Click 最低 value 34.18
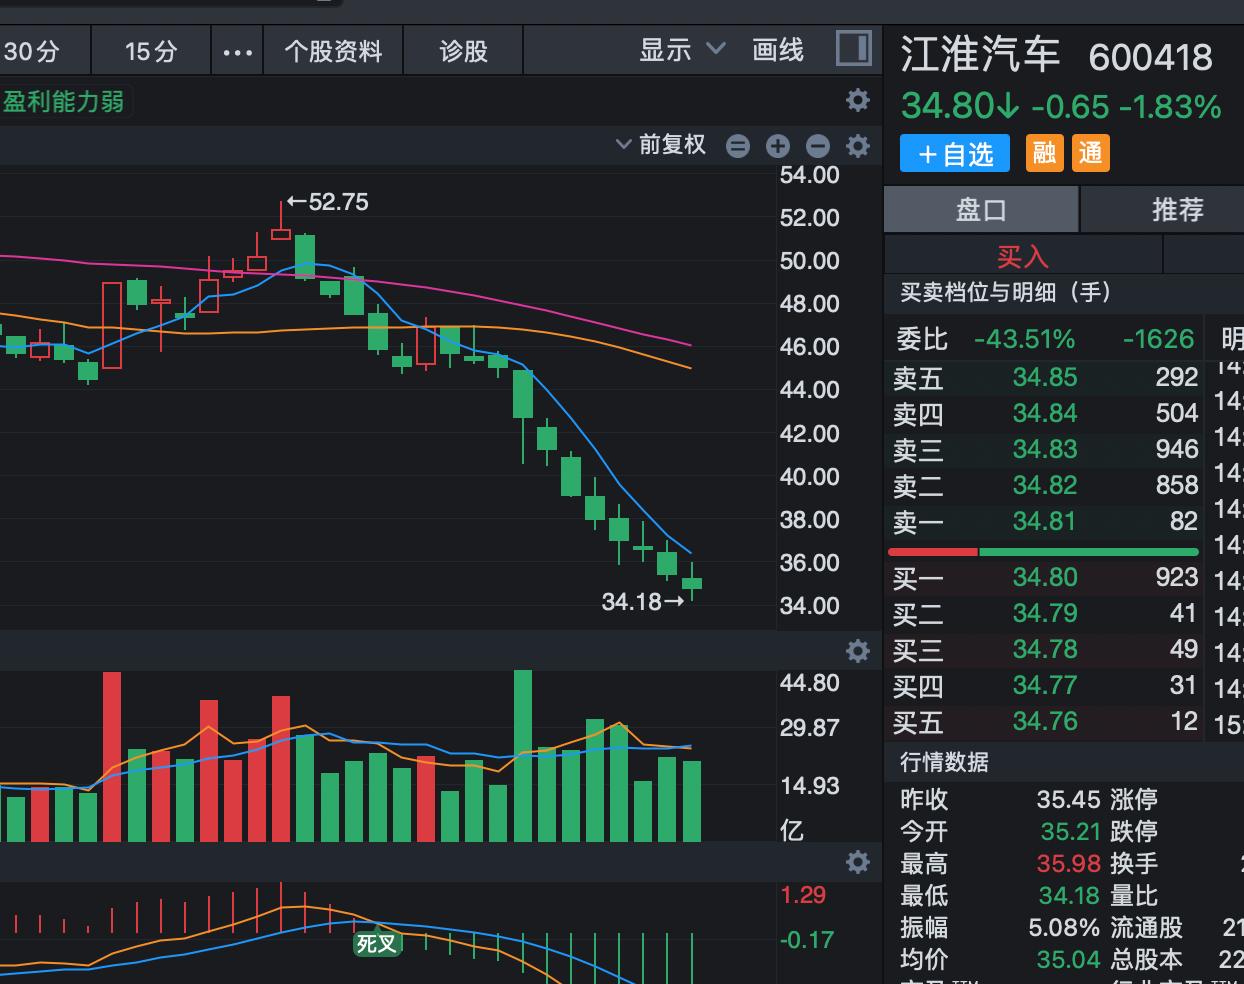 click(x=1070, y=896)
